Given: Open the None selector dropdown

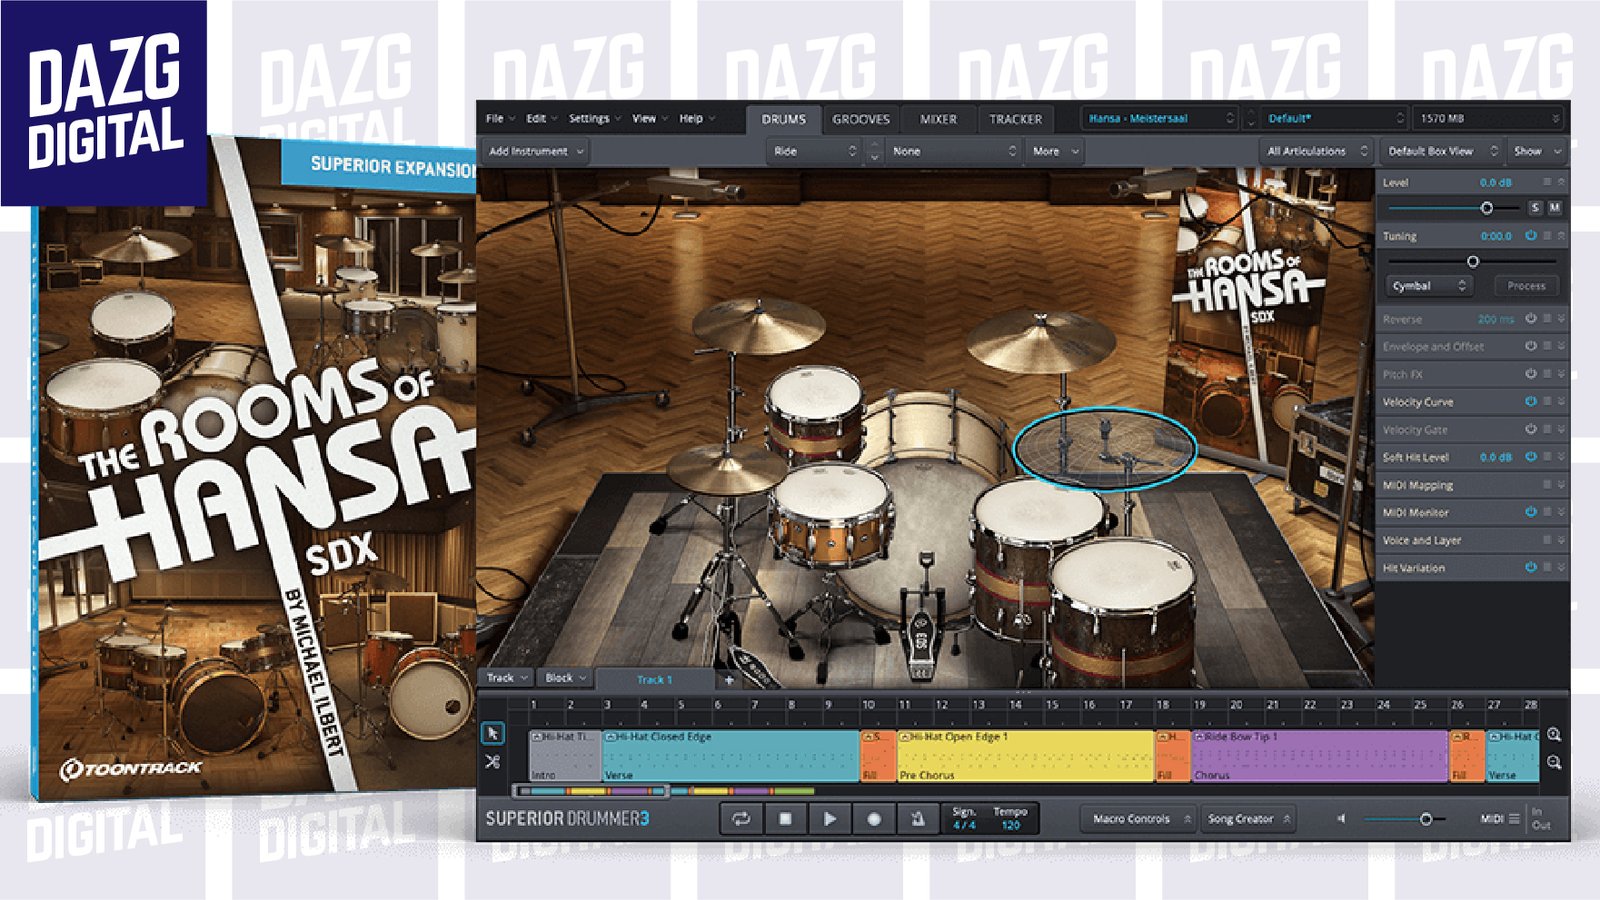Looking at the screenshot, I should 954,151.
